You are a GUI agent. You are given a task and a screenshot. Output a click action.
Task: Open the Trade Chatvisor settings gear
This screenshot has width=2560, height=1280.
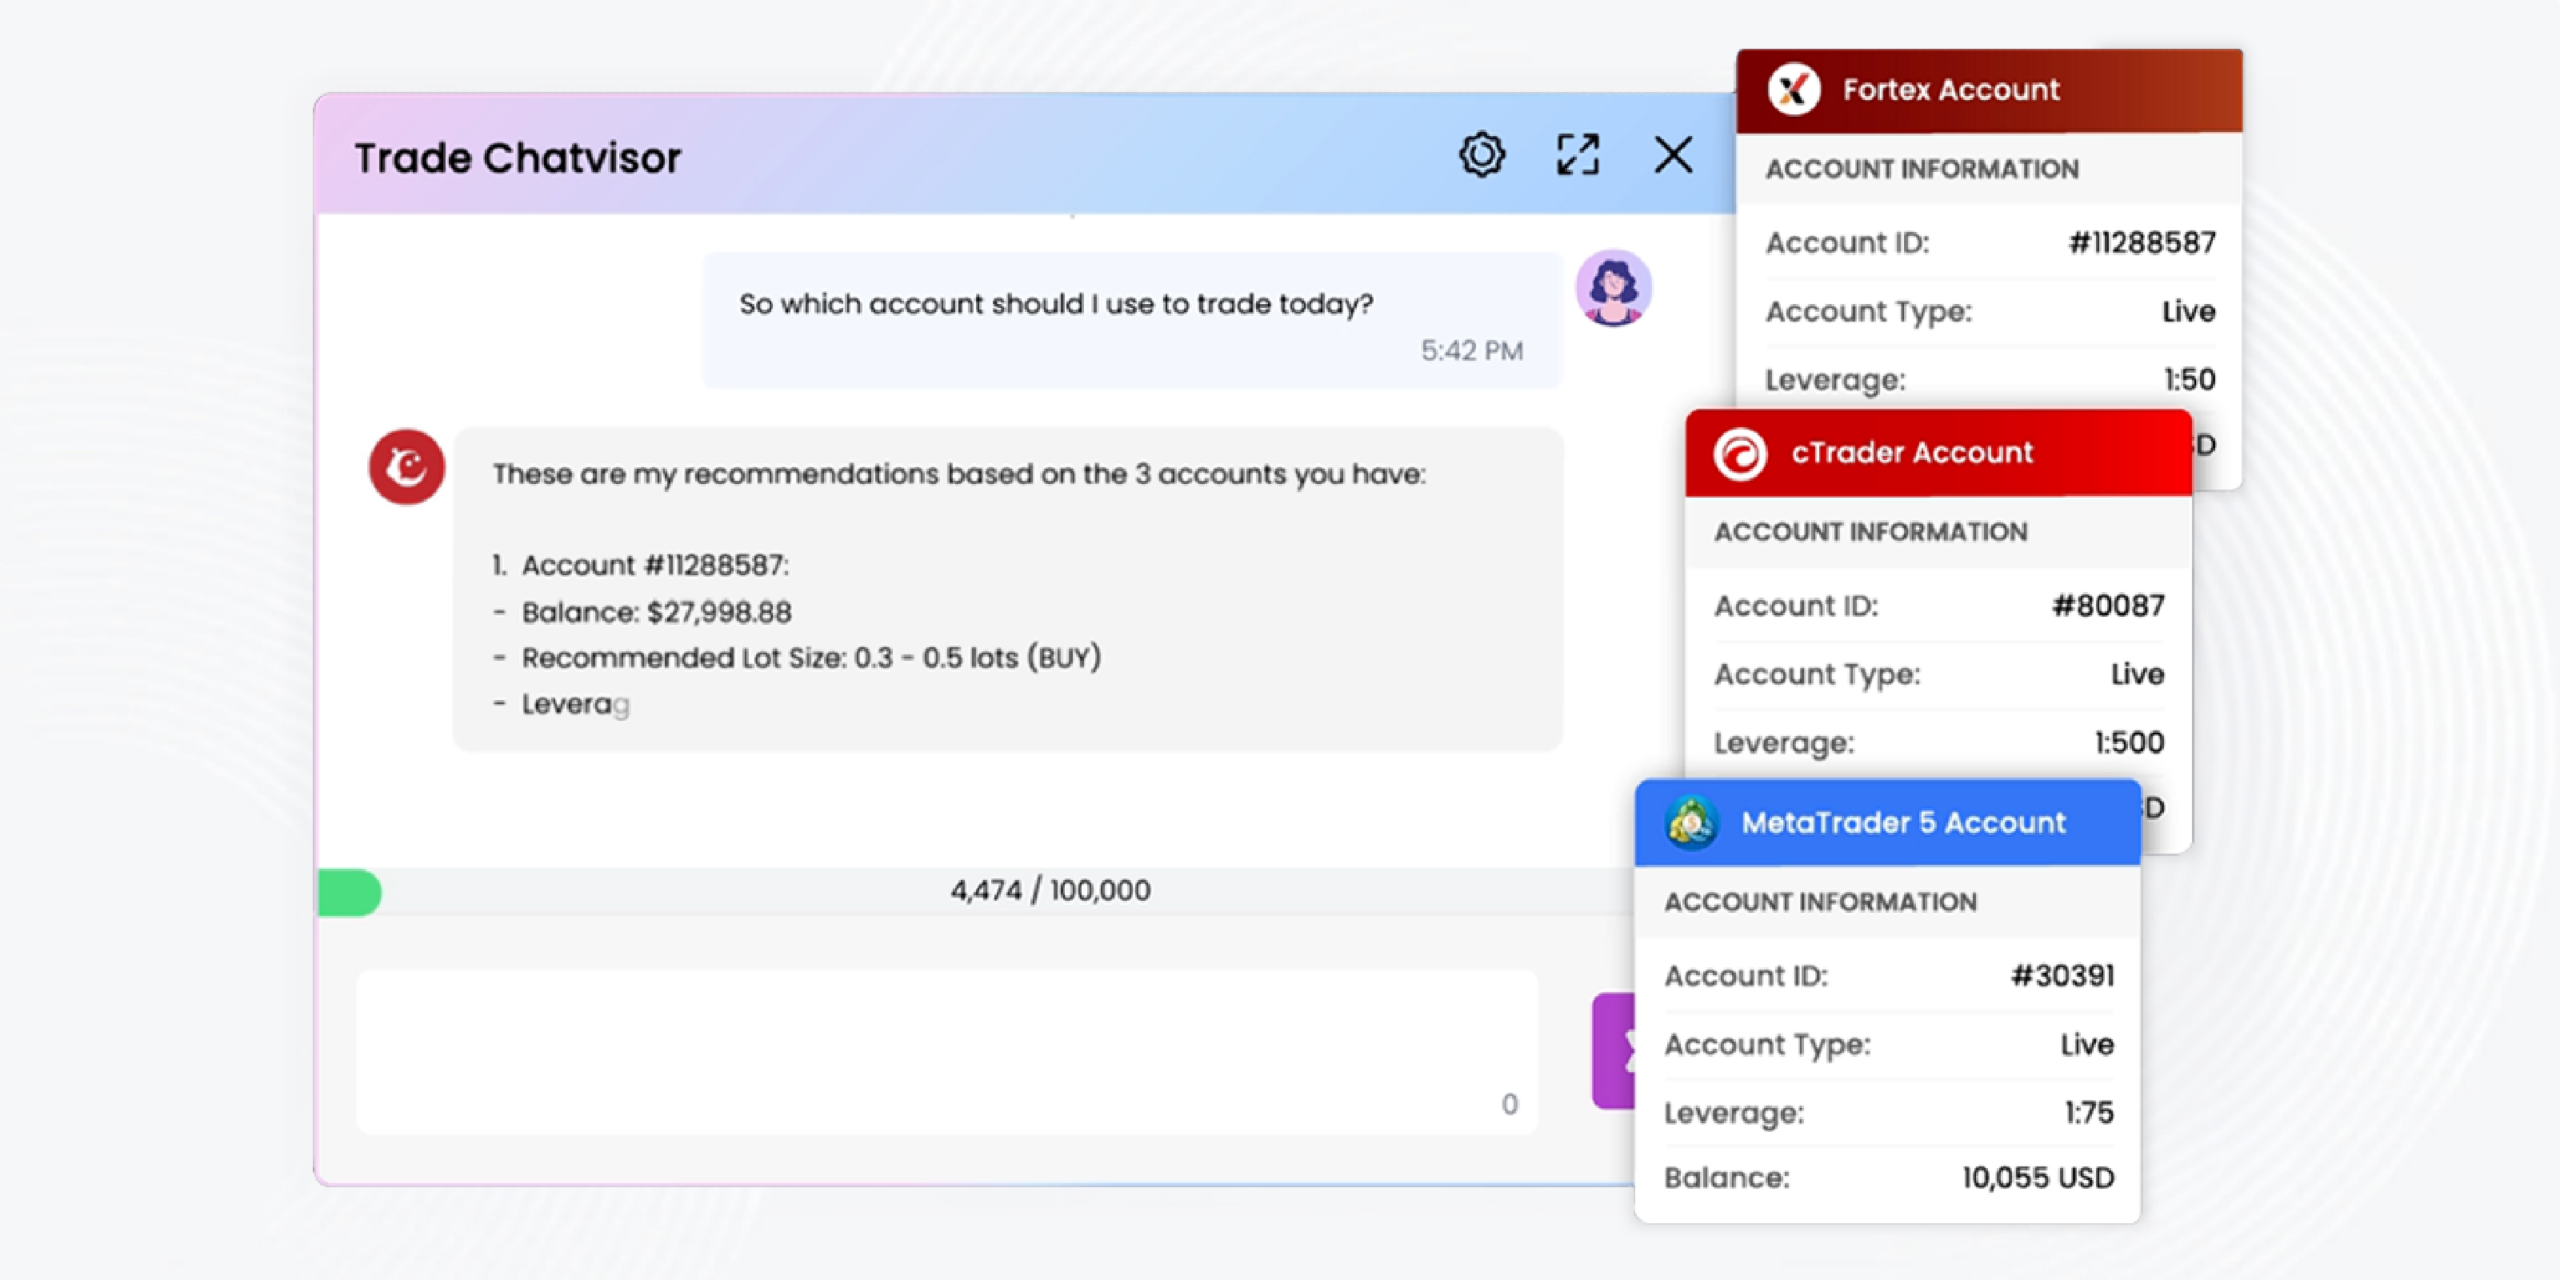click(1481, 155)
